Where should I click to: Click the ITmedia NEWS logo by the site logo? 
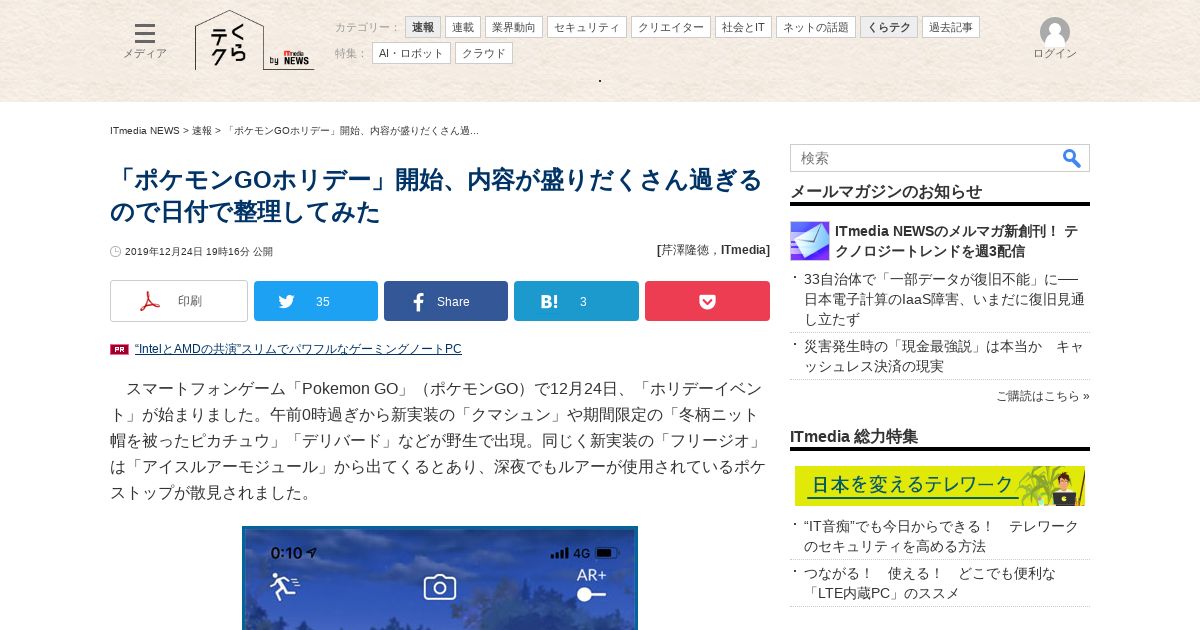[x=296, y=59]
